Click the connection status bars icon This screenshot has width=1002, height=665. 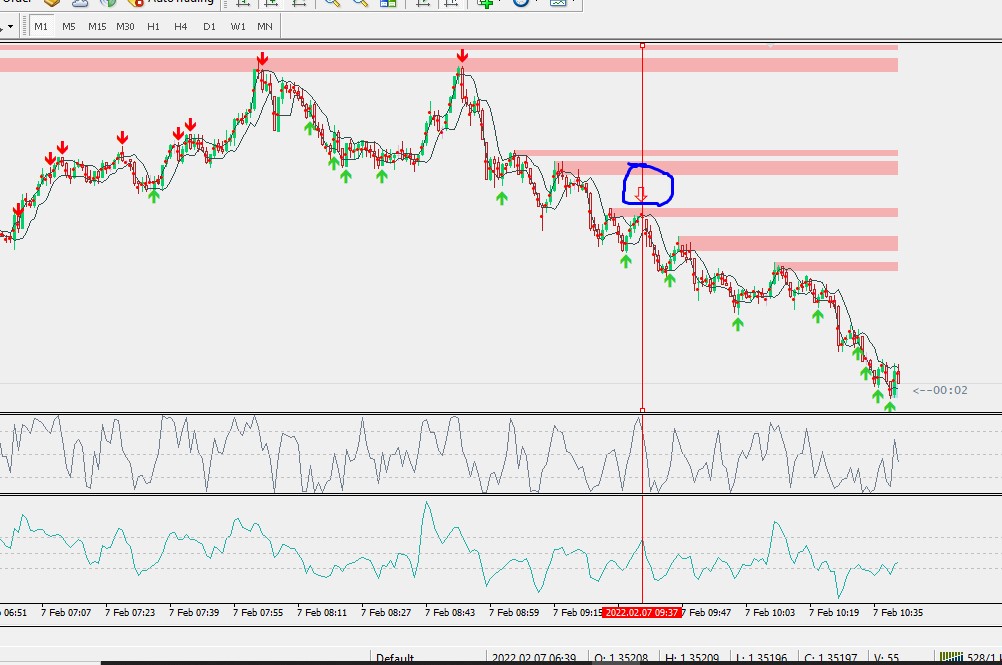[x=951, y=657]
